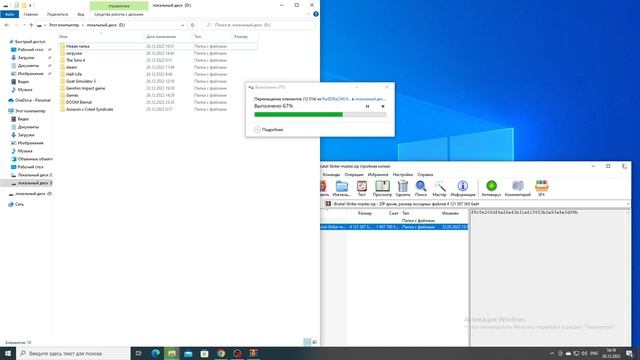Expand the Explorer ribbon chevron
The image size is (640, 360).
(308, 14)
